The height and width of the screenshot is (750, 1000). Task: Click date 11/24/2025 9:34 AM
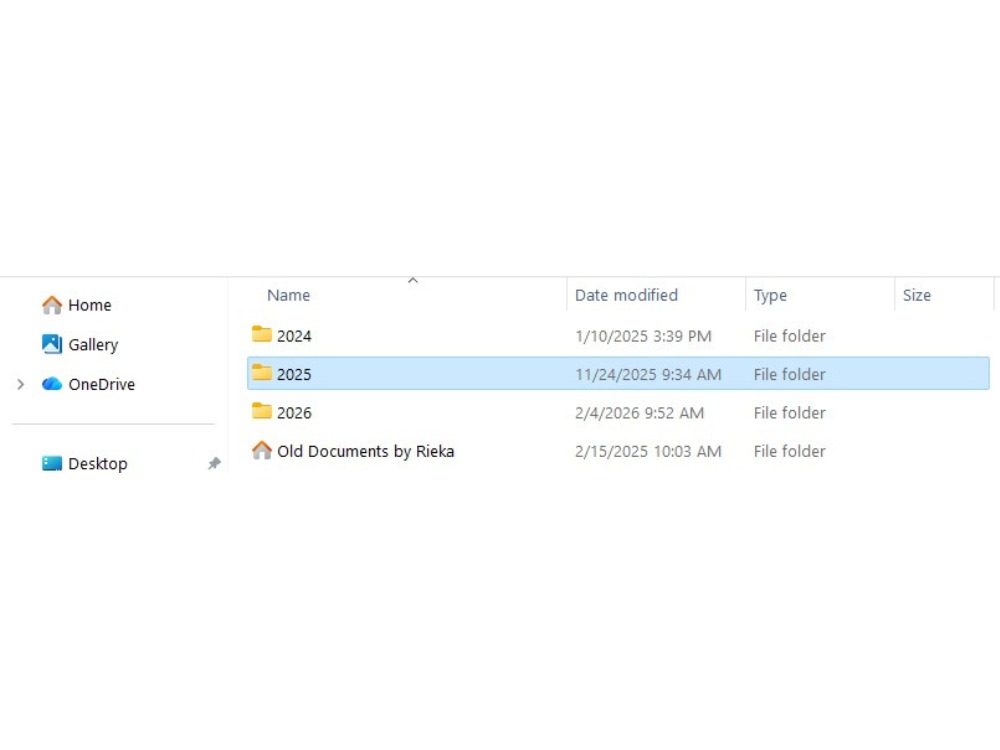[648, 374]
